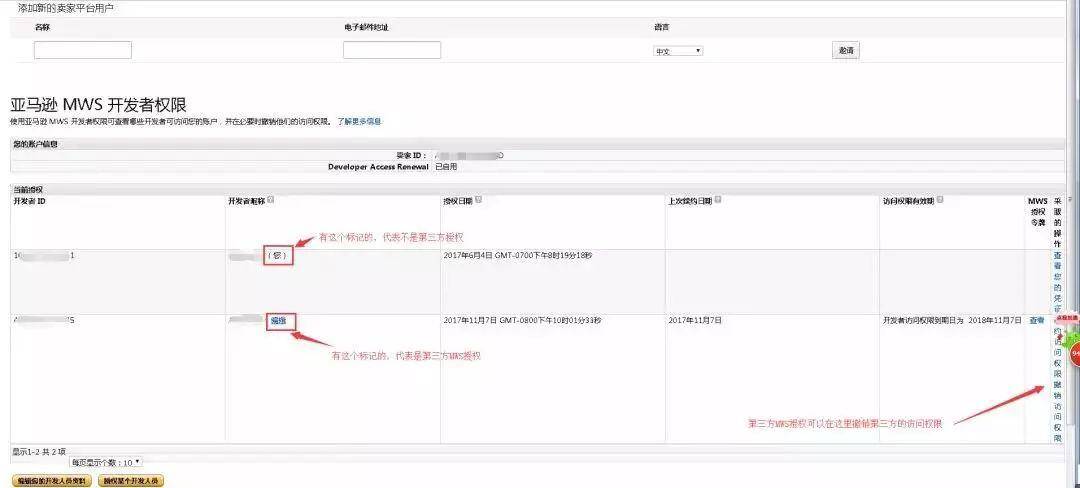Image resolution: width=1080 pixels, height=488 pixels.
Task: Click 查看 link in MWS授权令牌 column
Action: coord(1037,321)
